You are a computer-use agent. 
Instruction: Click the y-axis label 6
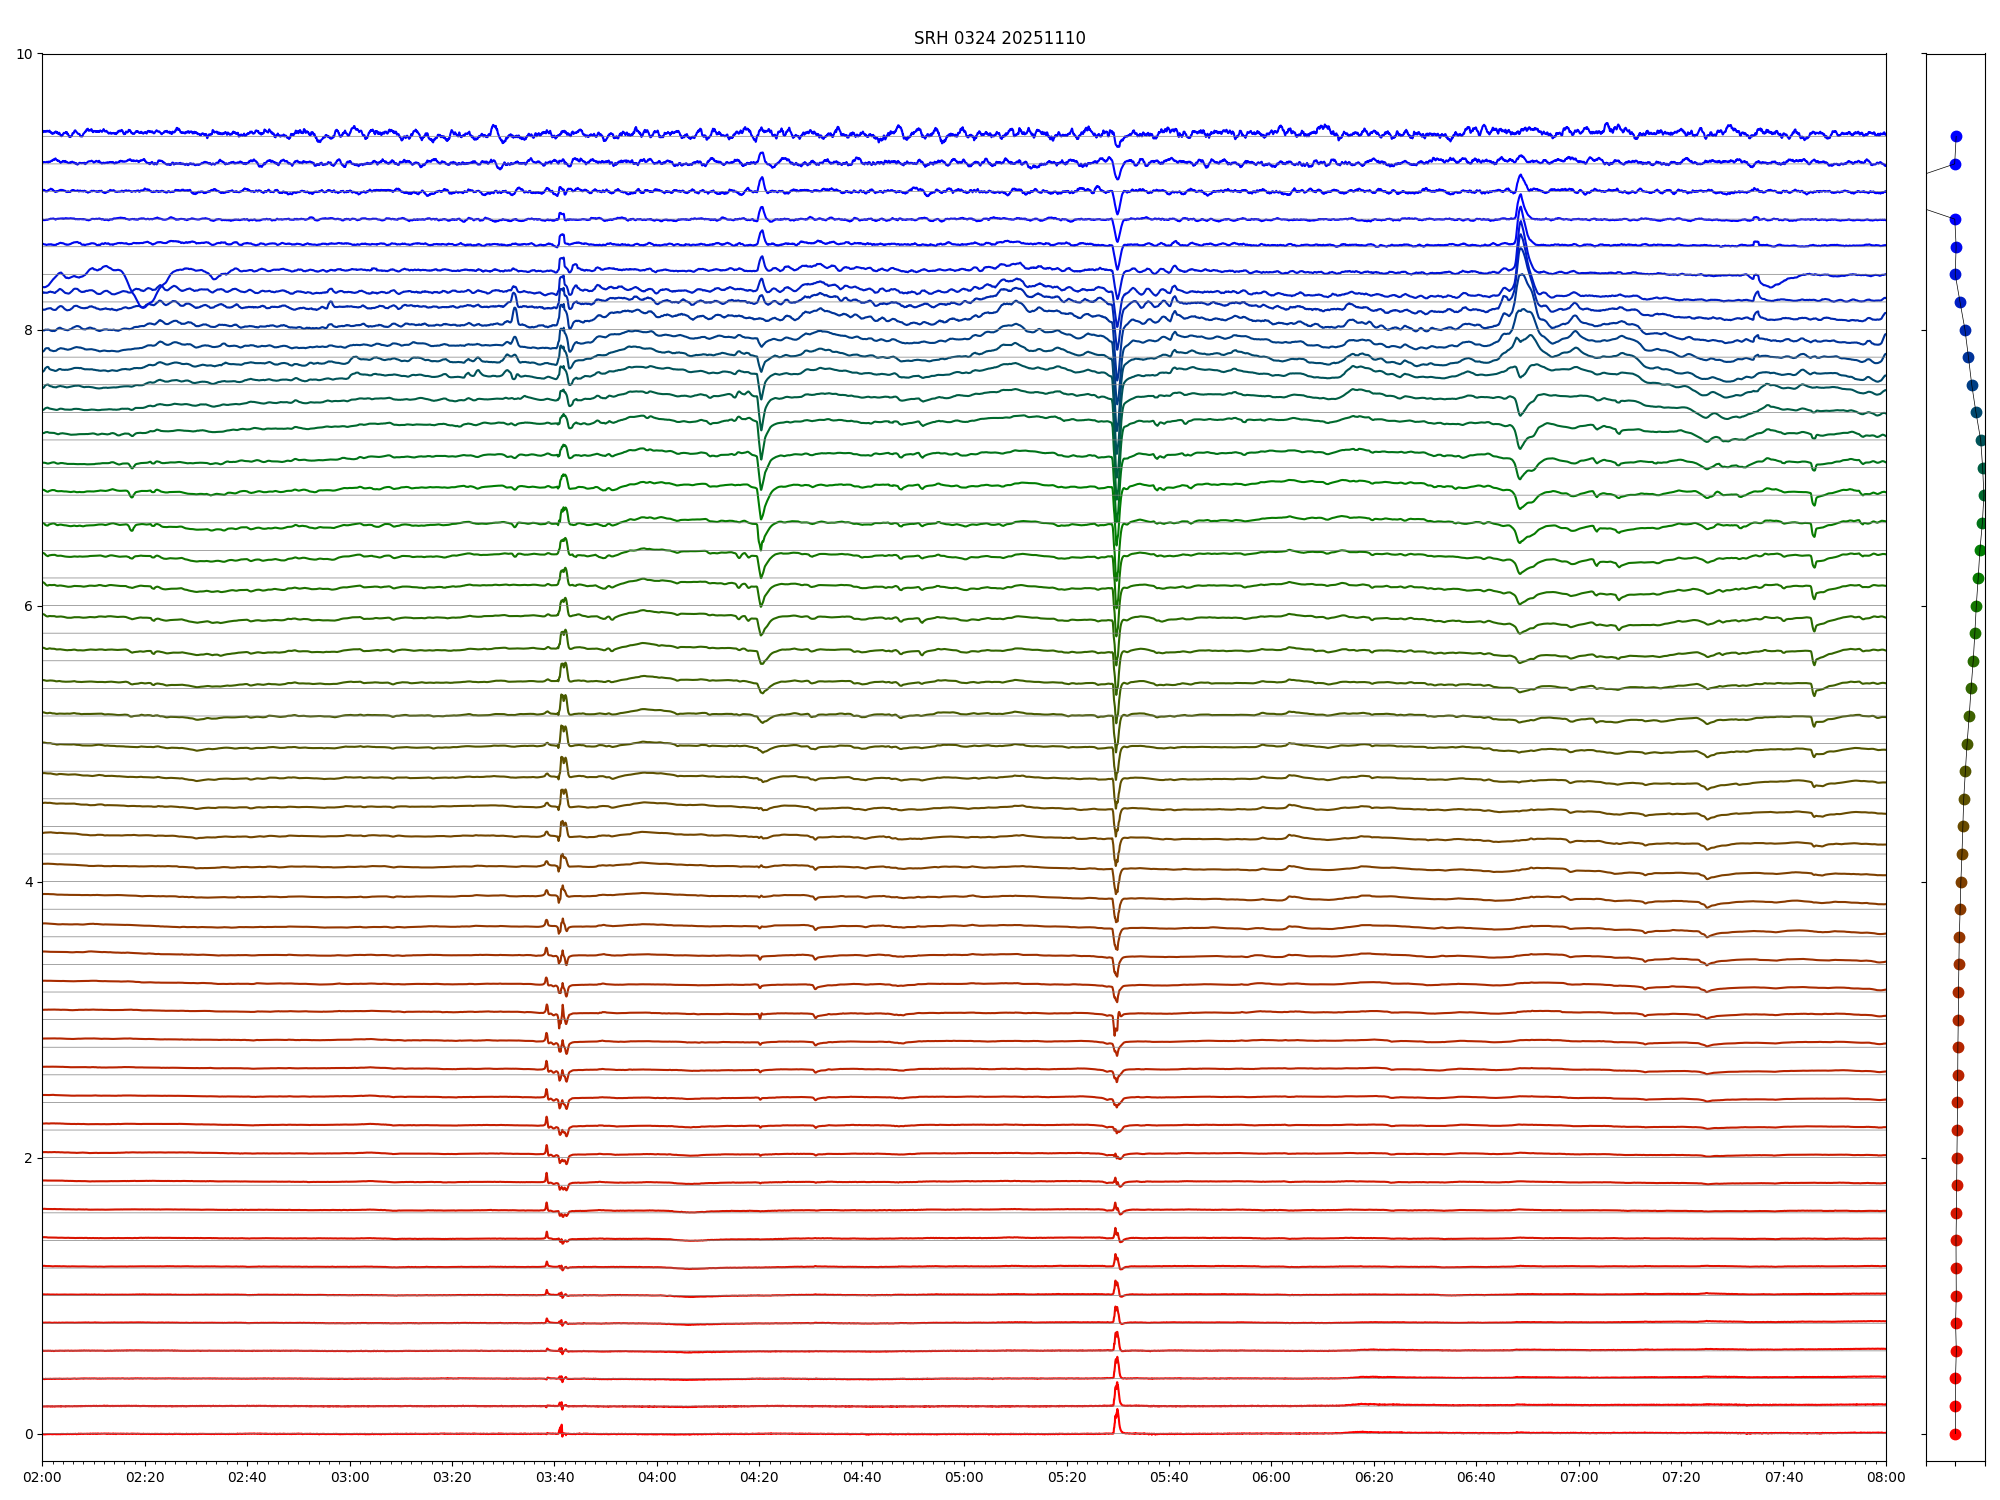click(x=28, y=606)
